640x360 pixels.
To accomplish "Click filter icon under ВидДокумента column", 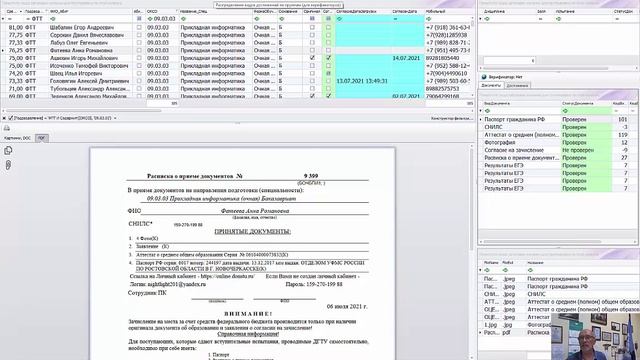I will point(487,111).
